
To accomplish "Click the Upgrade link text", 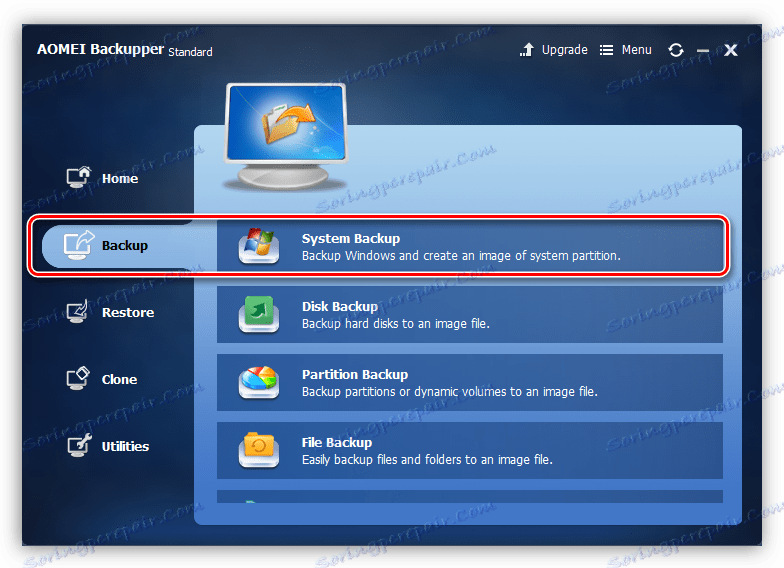I will pyautogui.click(x=564, y=50).
